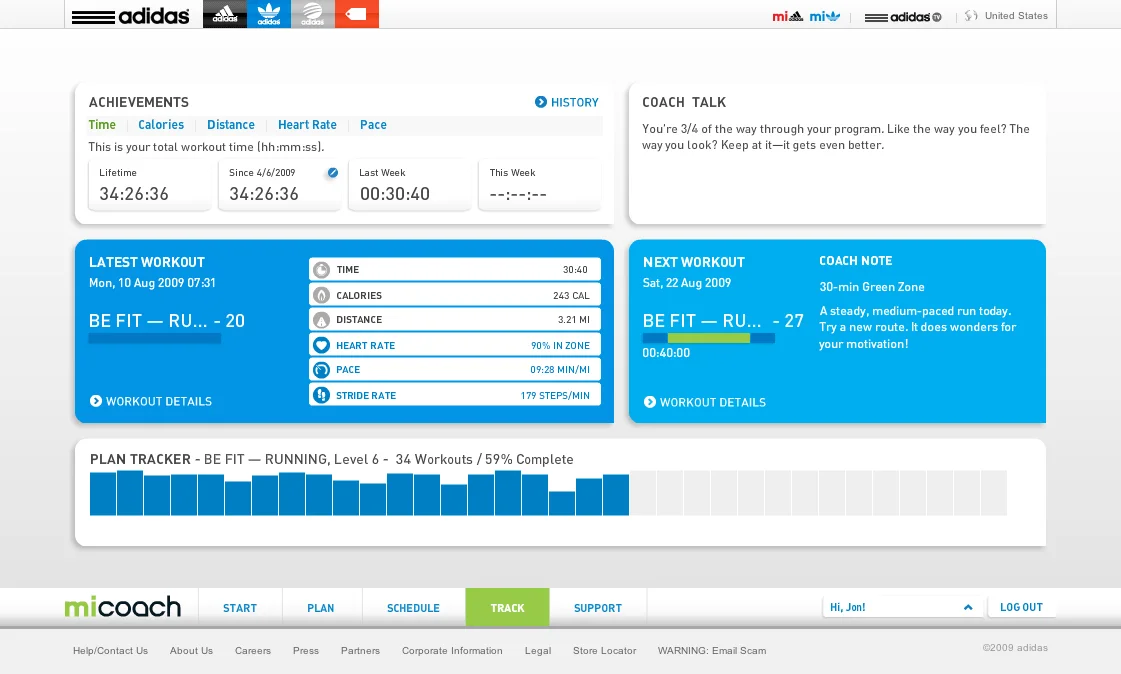Click the Heart Rate heart icon
The width and height of the screenshot is (1121, 674).
[322, 345]
